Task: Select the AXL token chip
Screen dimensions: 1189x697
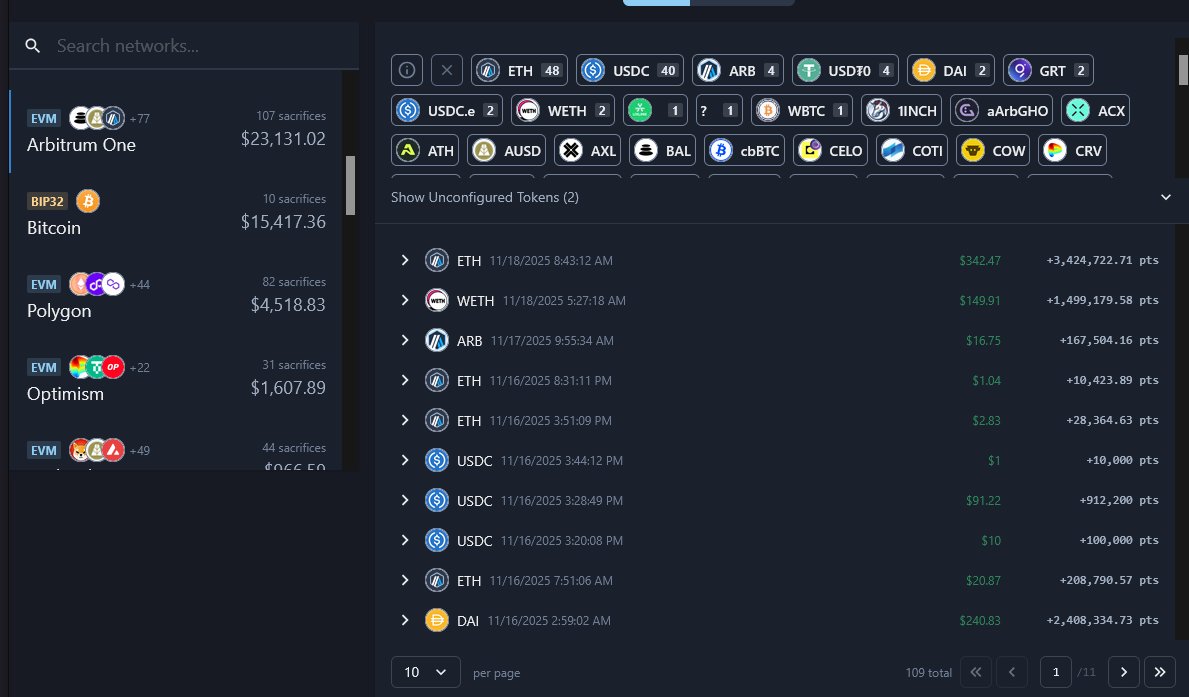Action: pyautogui.click(x=588, y=150)
